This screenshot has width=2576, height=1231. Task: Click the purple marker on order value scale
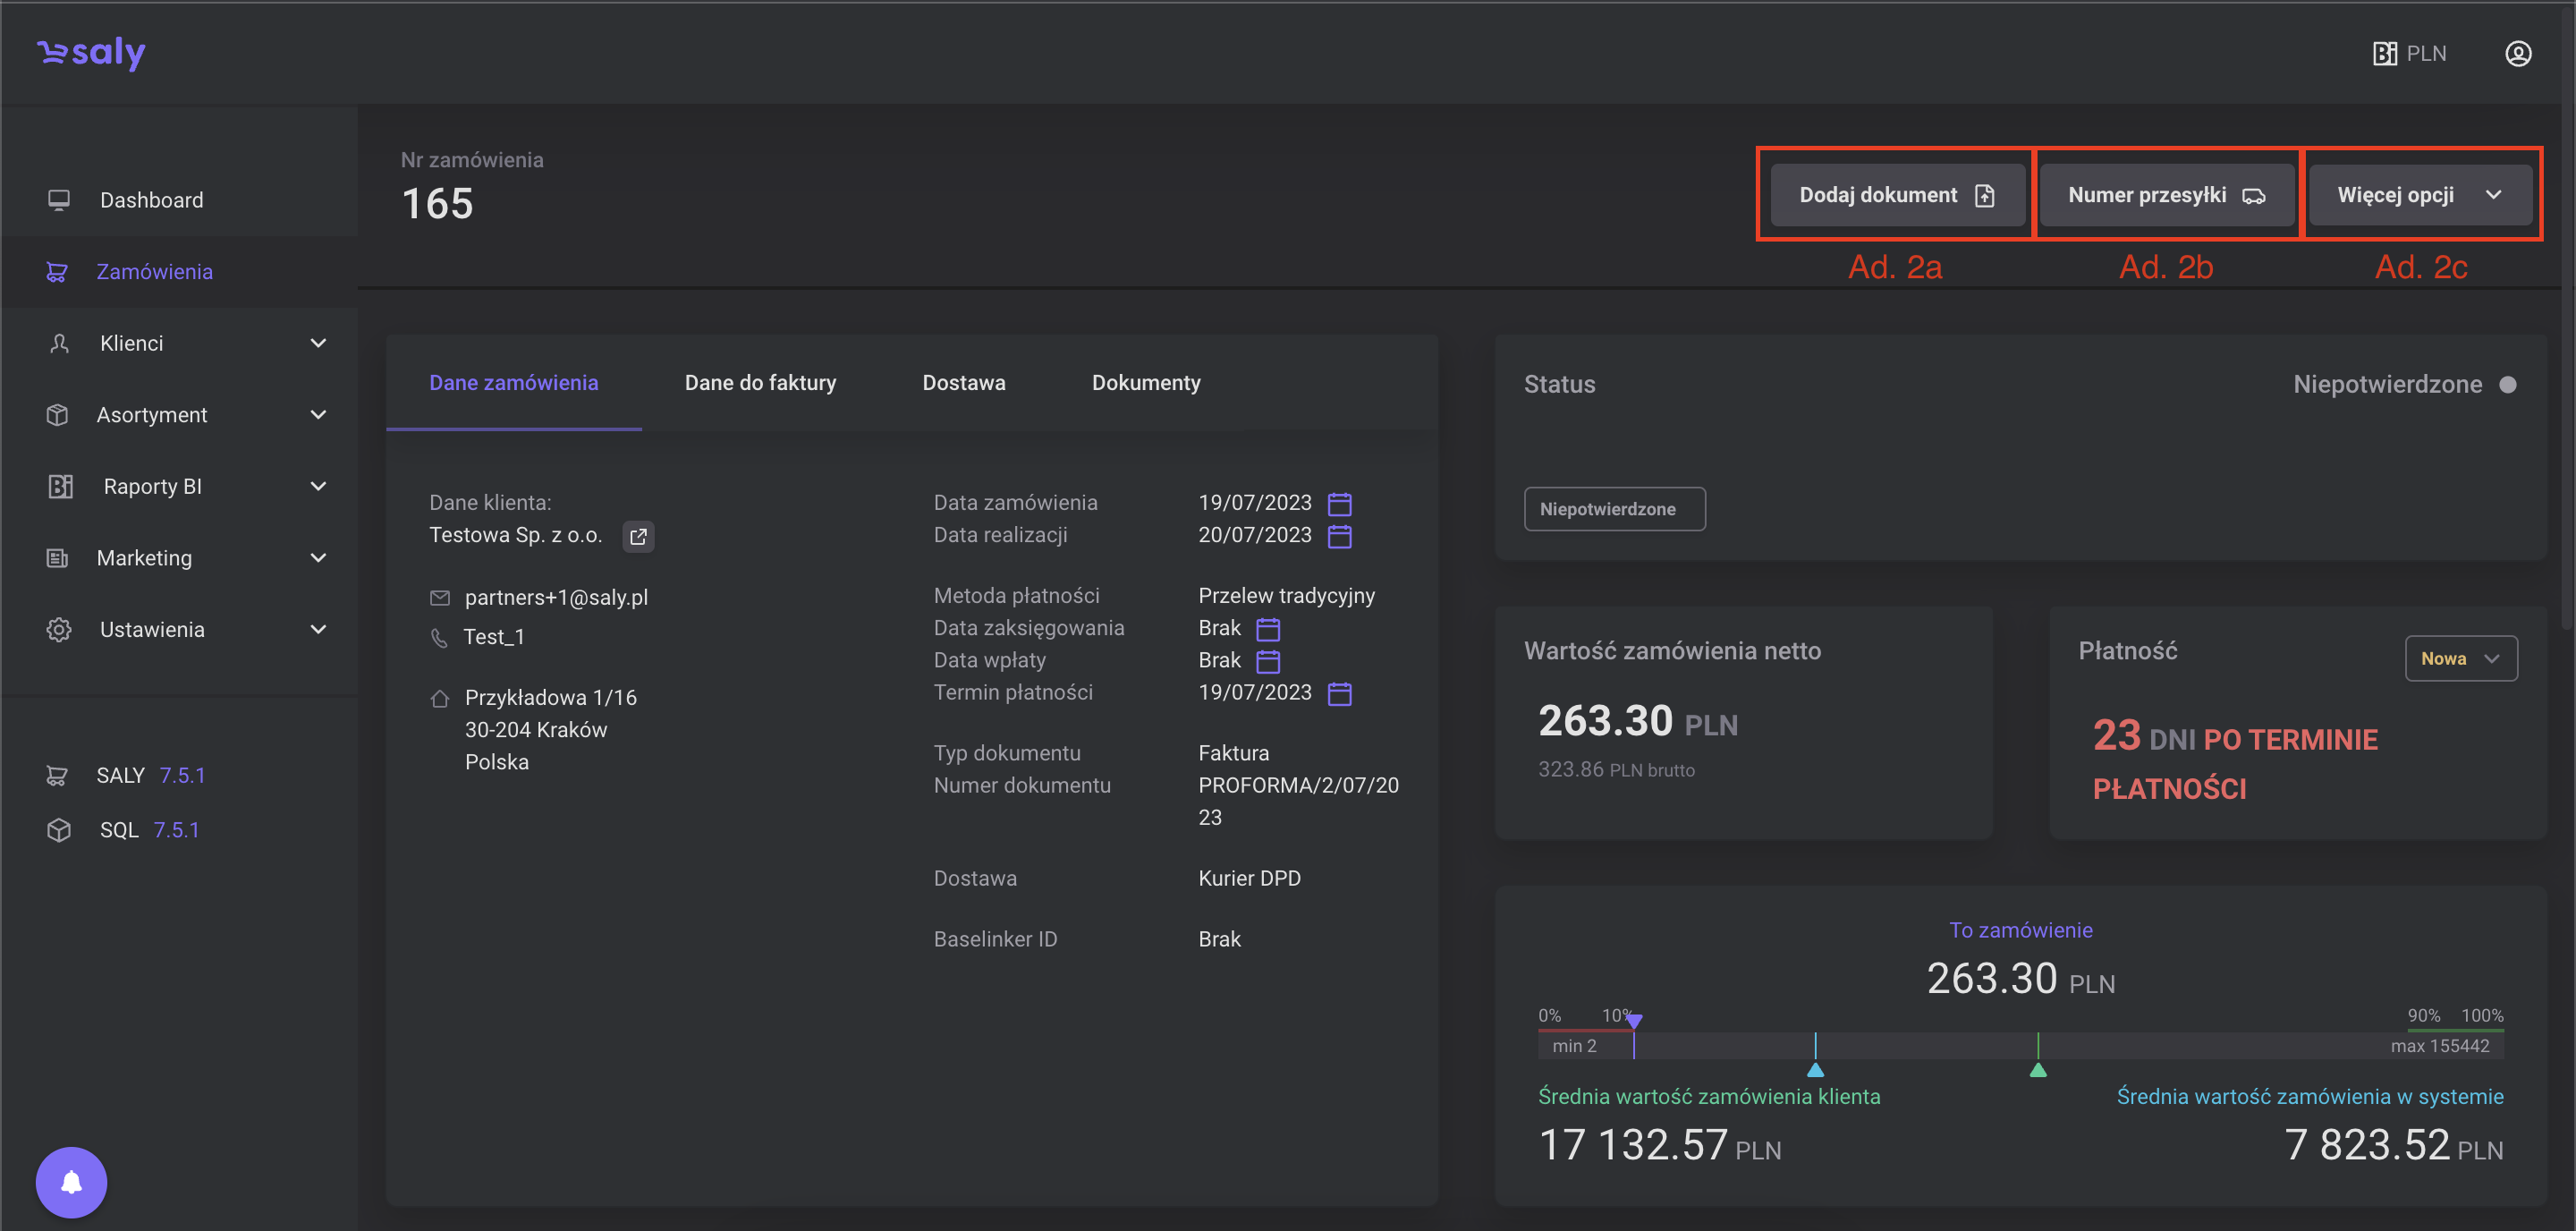coord(1633,1021)
